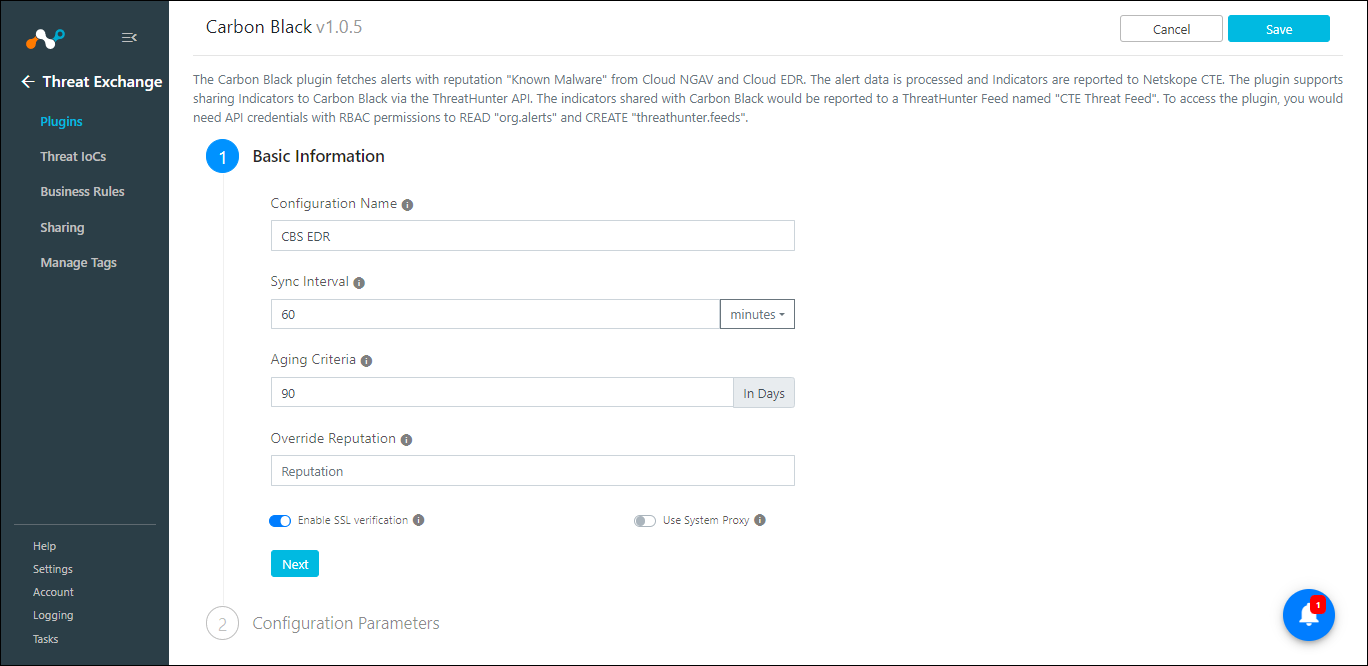The width and height of the screenshot is (1368, 666).
Task: Show the Override Reputation info icon
Action: [x=406, y=440]
